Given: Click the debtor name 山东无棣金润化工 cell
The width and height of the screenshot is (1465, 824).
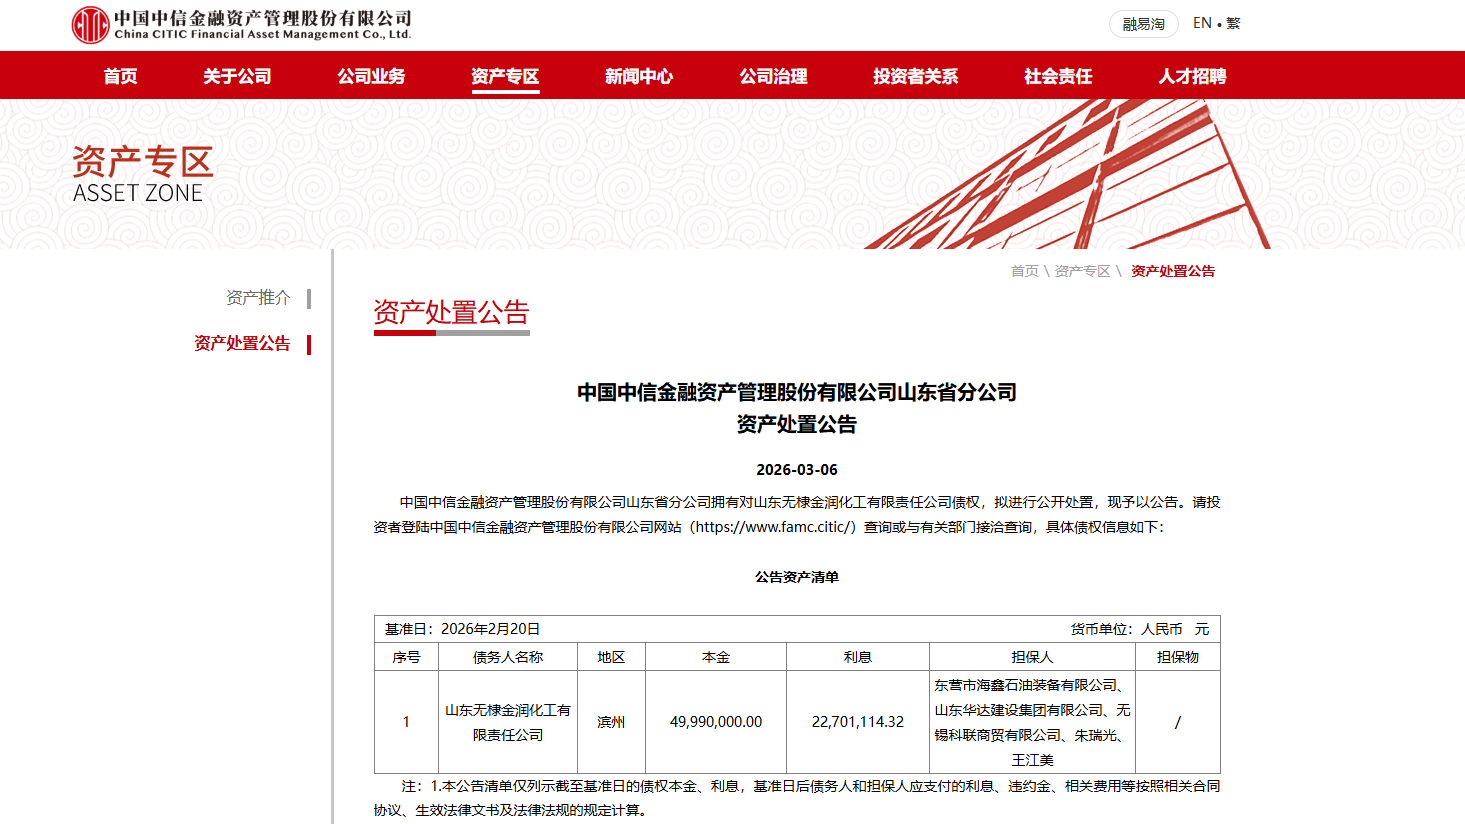Looking at the screenshot, I should tap(508, 722).
